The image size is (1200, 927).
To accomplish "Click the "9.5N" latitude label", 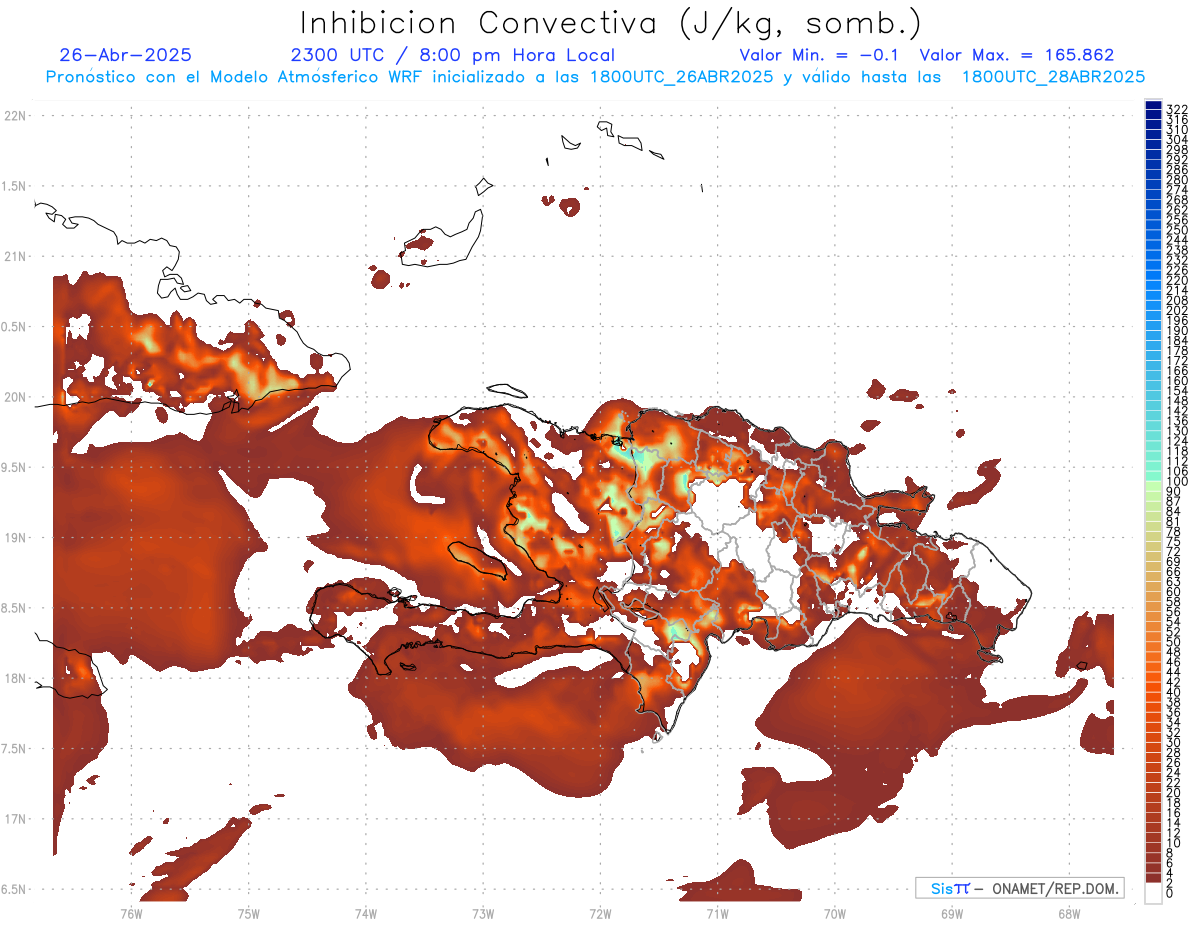I will [15, 467].
